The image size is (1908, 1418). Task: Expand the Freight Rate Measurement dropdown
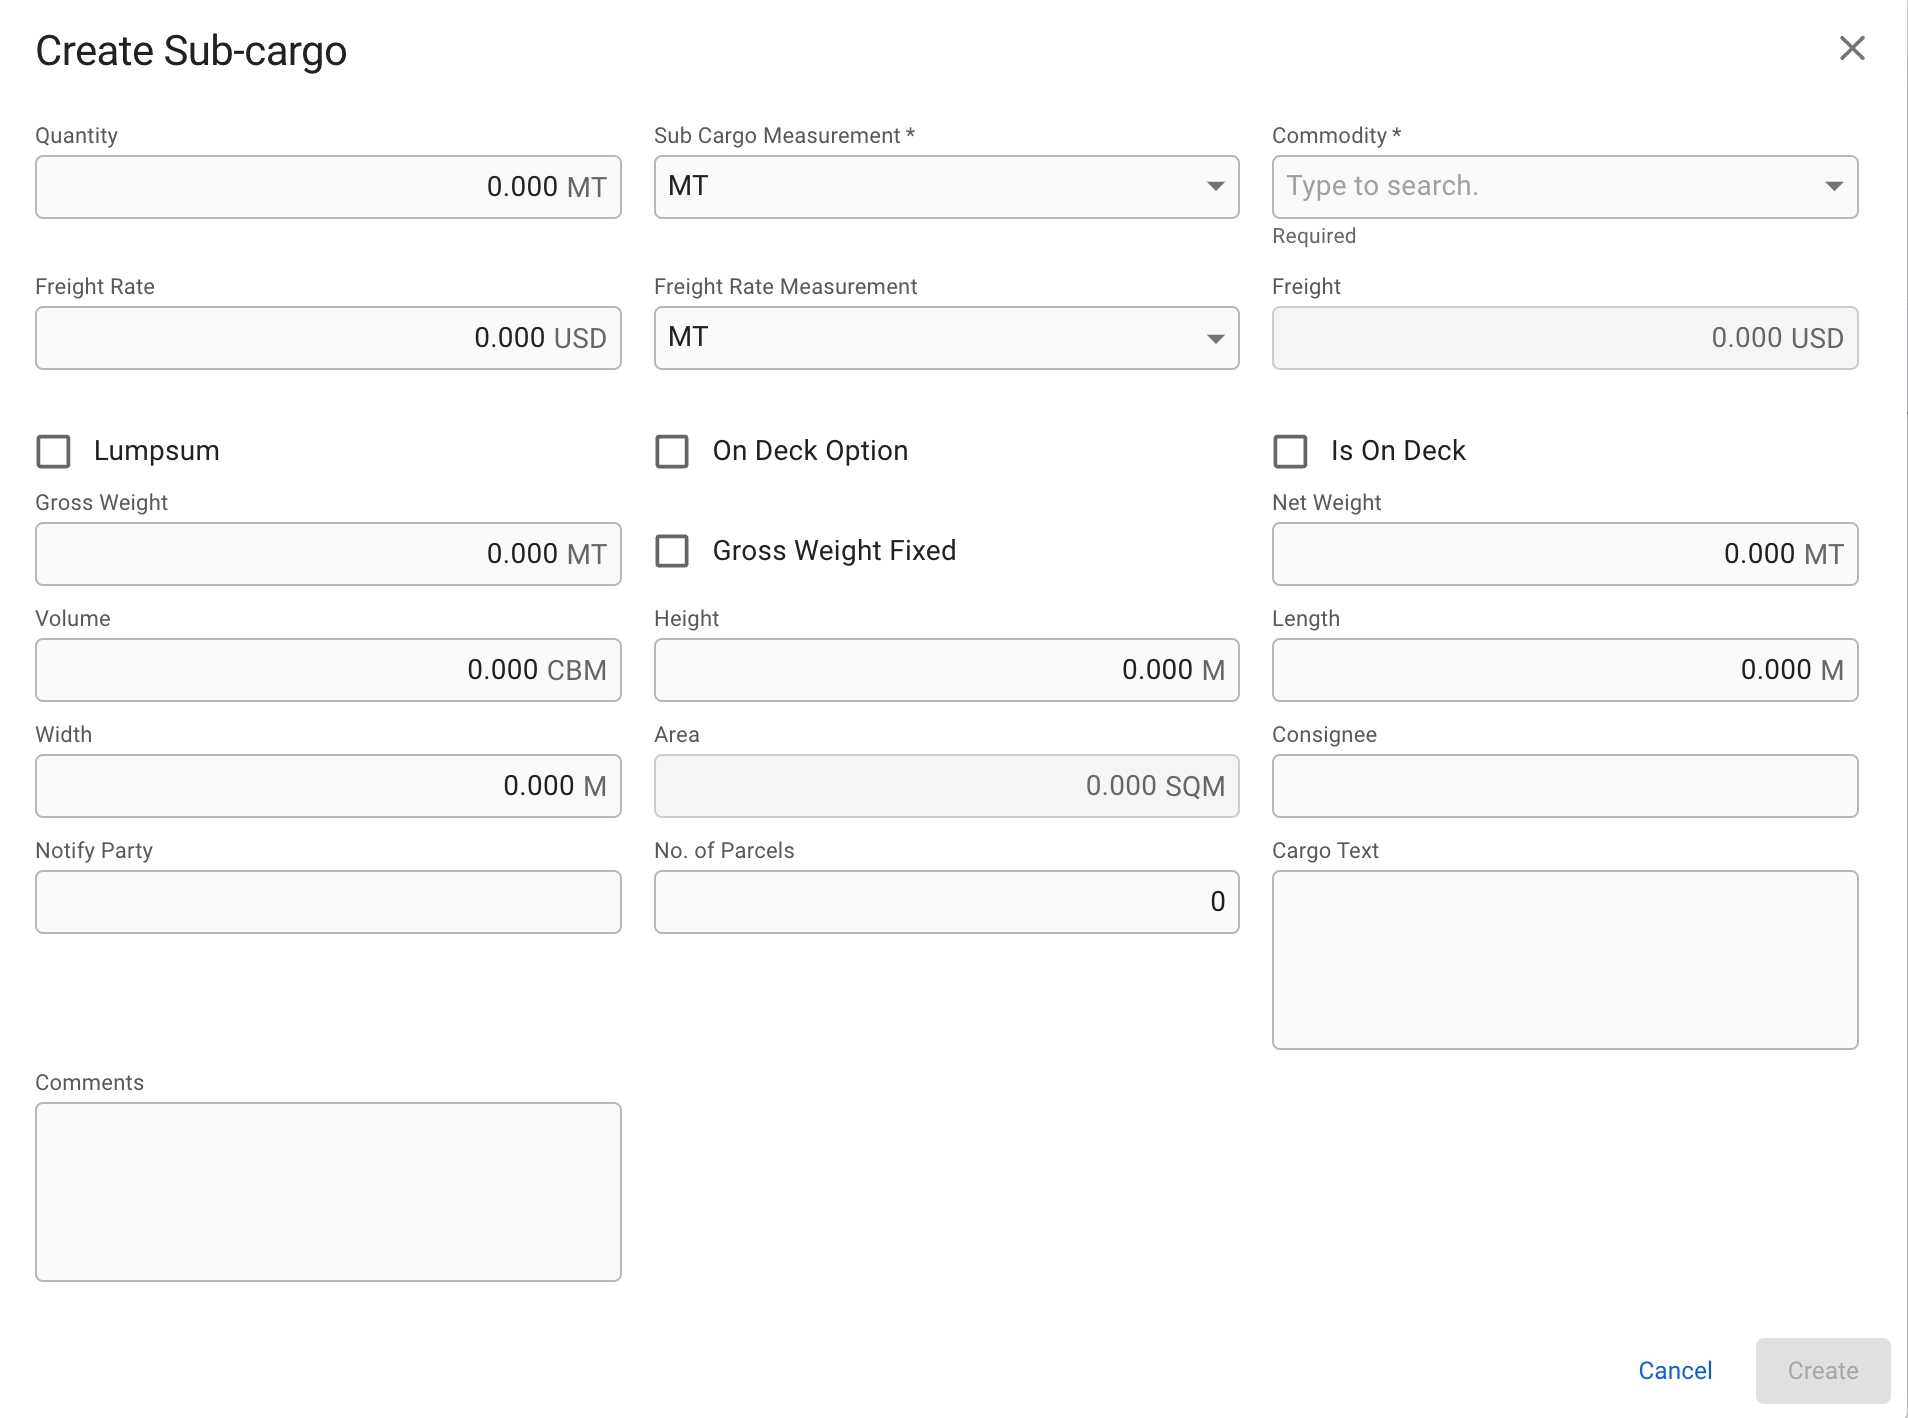click(946, 338)
